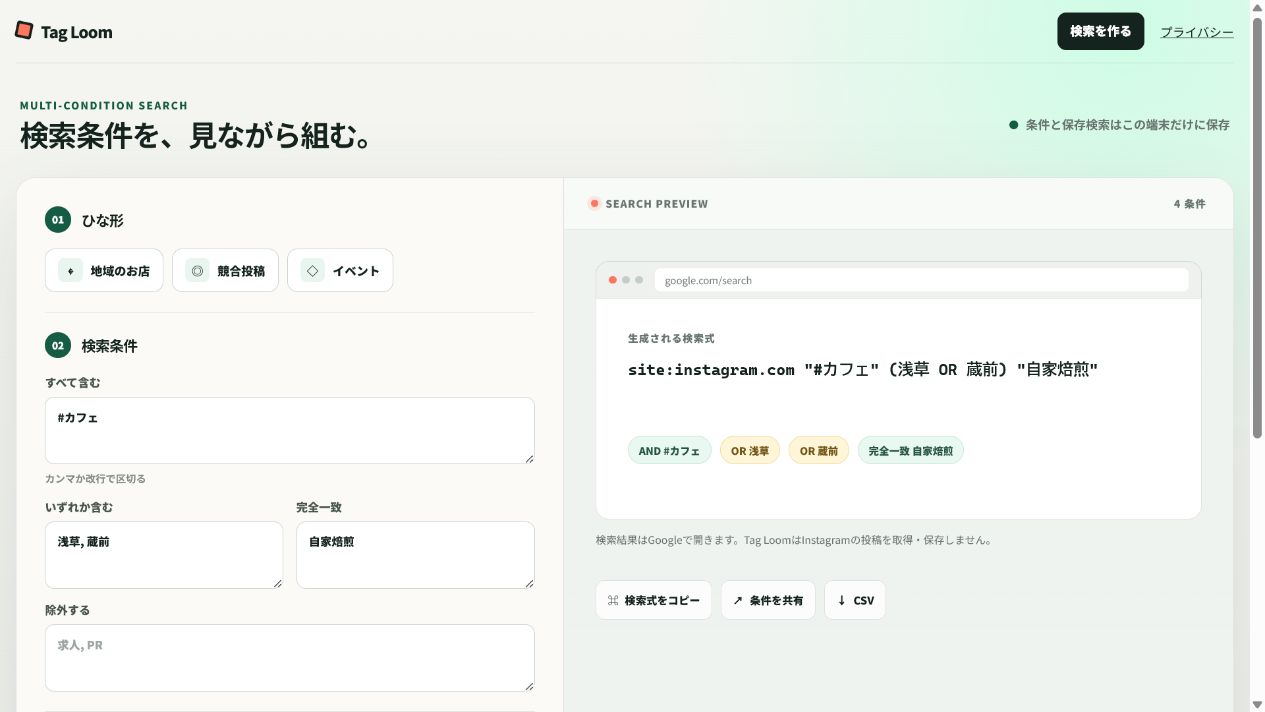
Task: Click the ひな形 section title
Action: (x=103, y=220)
